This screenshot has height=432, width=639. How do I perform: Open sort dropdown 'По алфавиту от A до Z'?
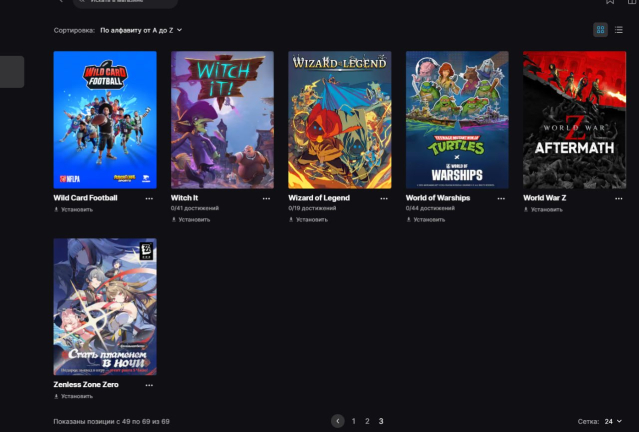point(141,30)
